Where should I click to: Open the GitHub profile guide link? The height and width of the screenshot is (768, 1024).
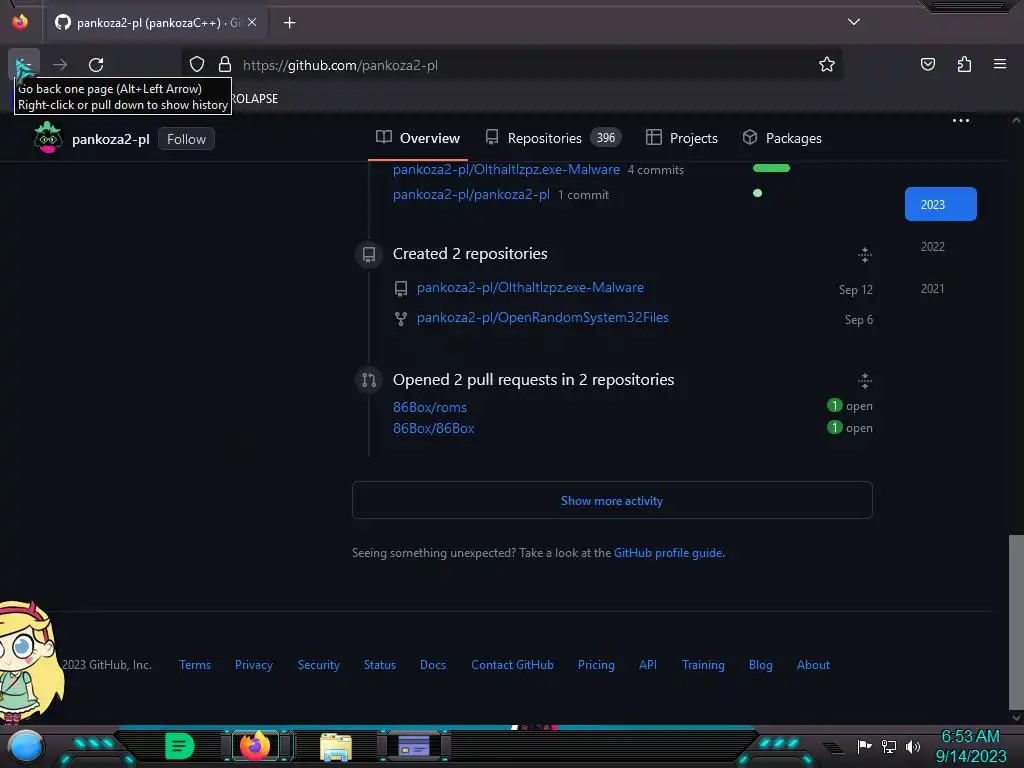668,552
